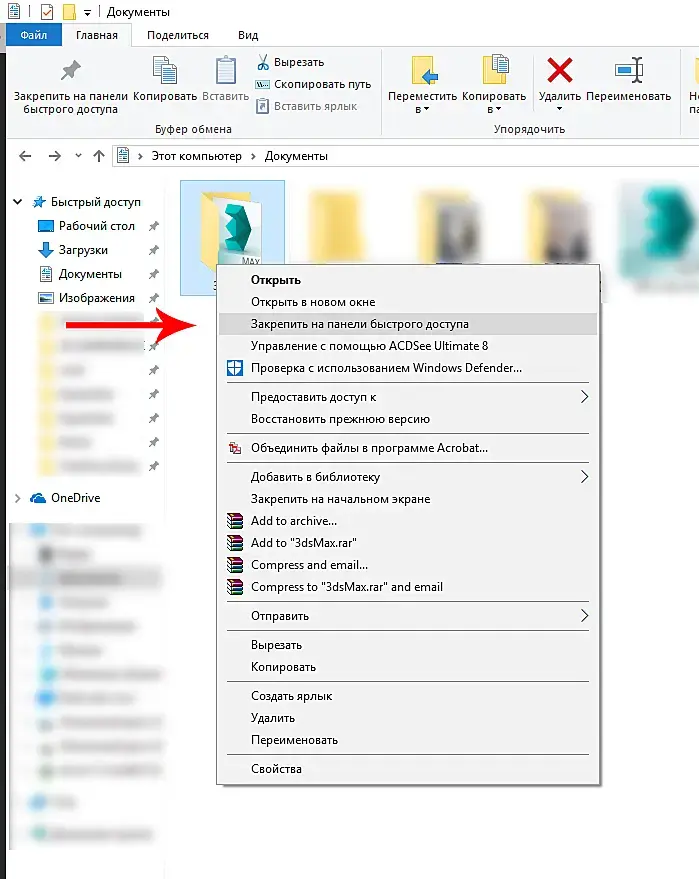Choose Удалить in the context menu
The height and width of the screenshot is (879, 699).
[x=408, y=718]
